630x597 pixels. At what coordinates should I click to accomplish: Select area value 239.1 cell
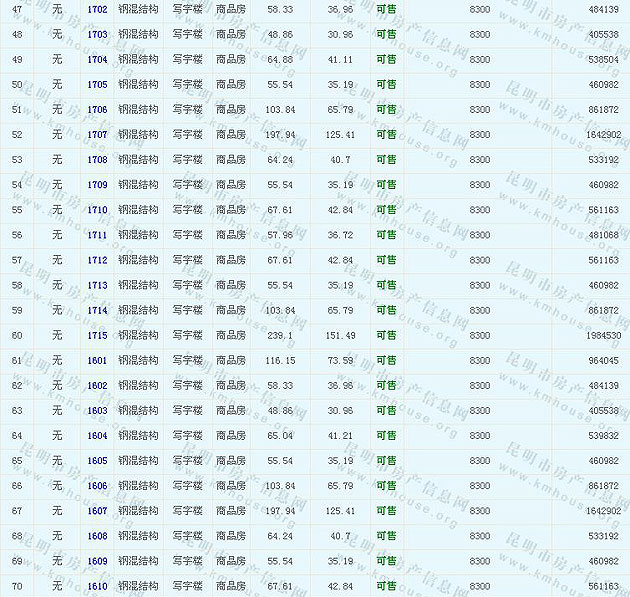(281, 335)
